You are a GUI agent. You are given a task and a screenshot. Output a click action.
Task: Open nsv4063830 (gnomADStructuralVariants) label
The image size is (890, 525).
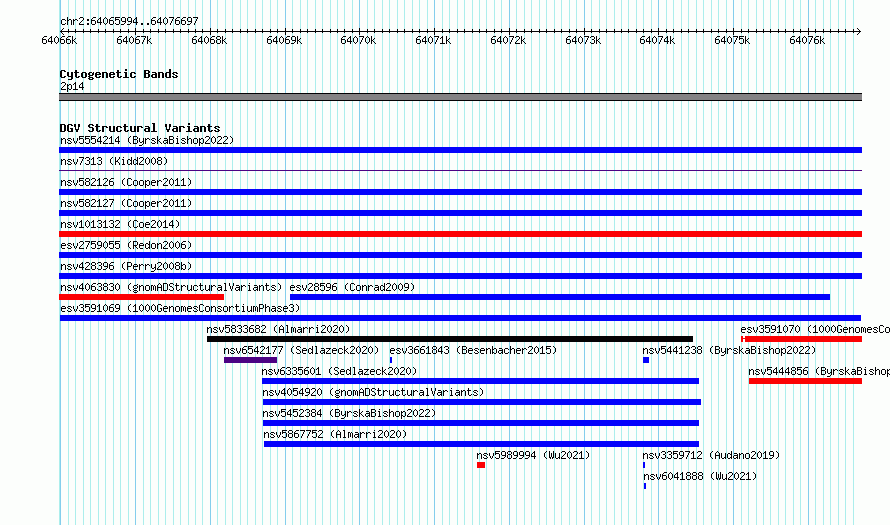(x=171, y=287)
